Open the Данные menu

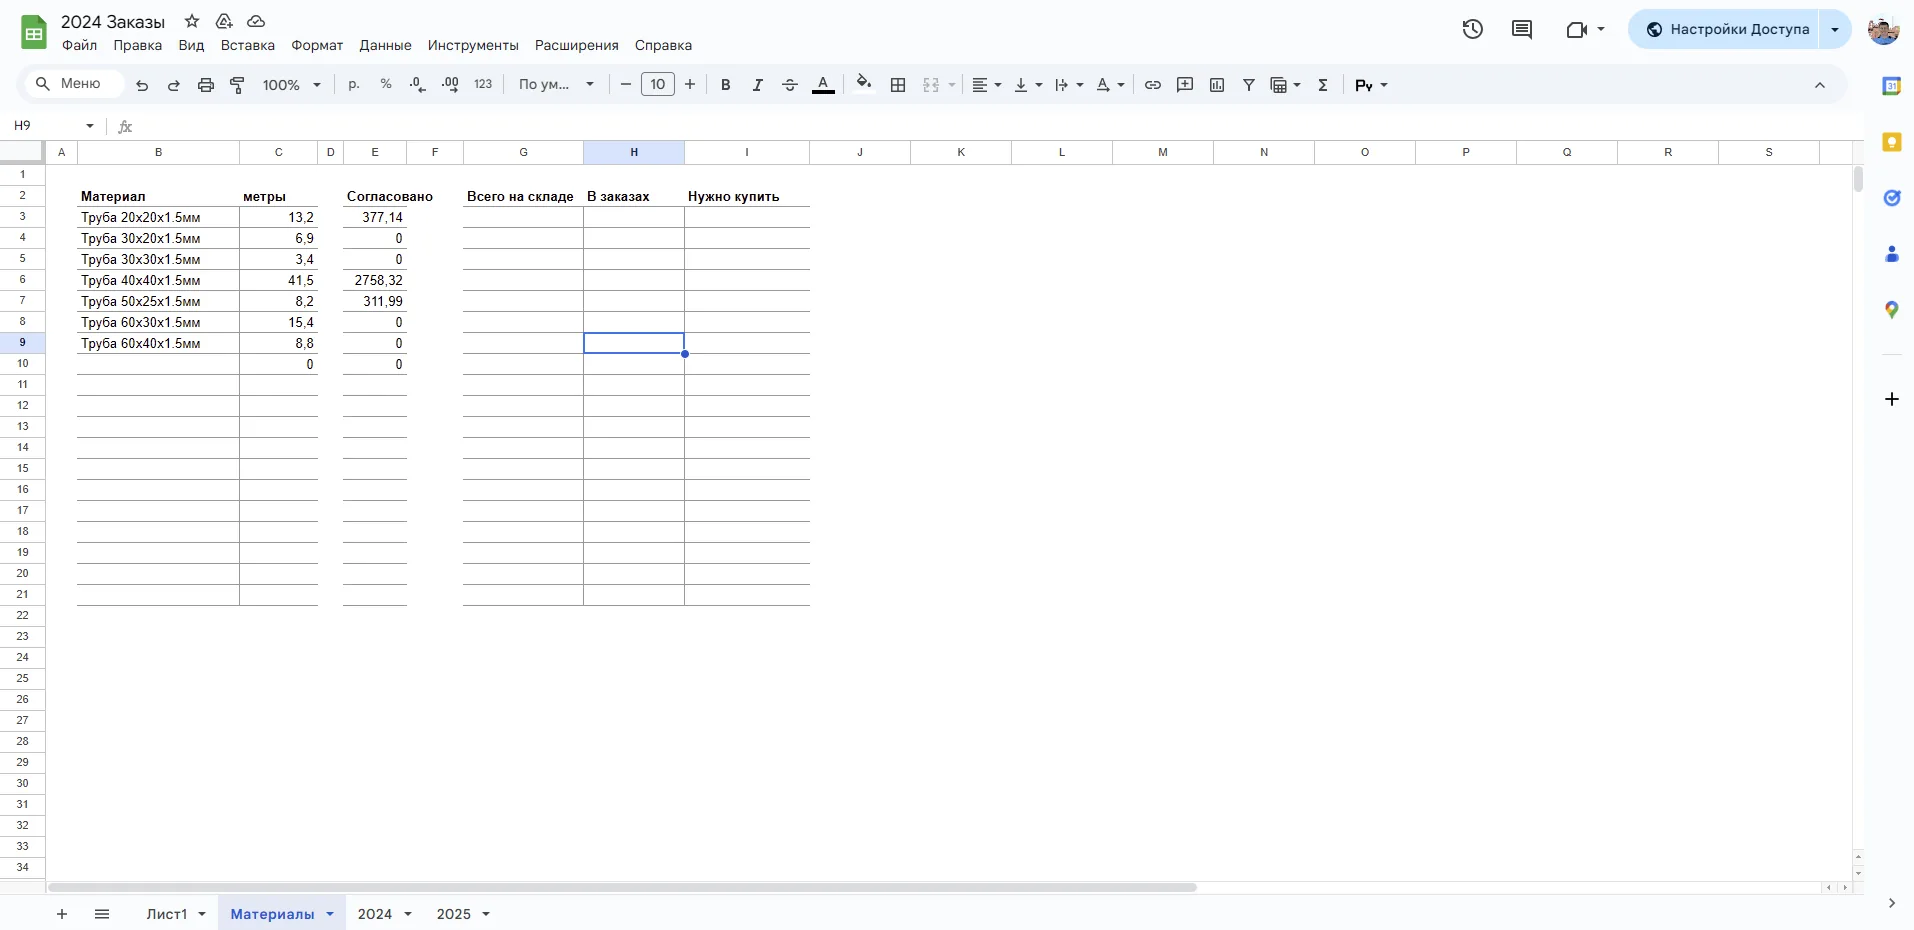tap(385, 45)
